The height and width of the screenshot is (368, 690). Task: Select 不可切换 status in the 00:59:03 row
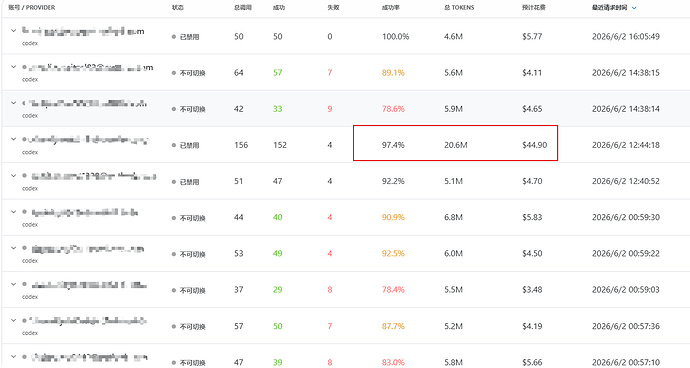(189, 290)
